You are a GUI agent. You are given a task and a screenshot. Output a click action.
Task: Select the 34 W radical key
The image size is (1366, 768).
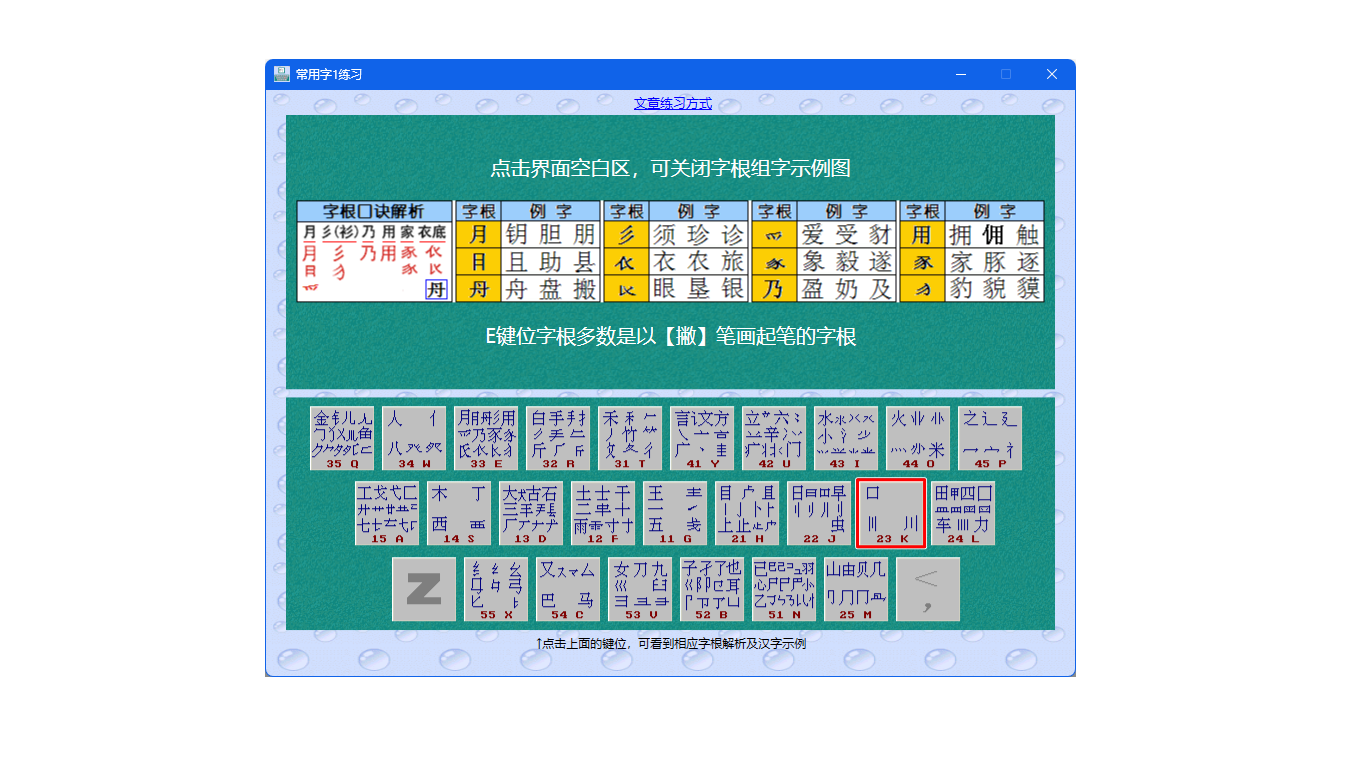coord(414,438)
